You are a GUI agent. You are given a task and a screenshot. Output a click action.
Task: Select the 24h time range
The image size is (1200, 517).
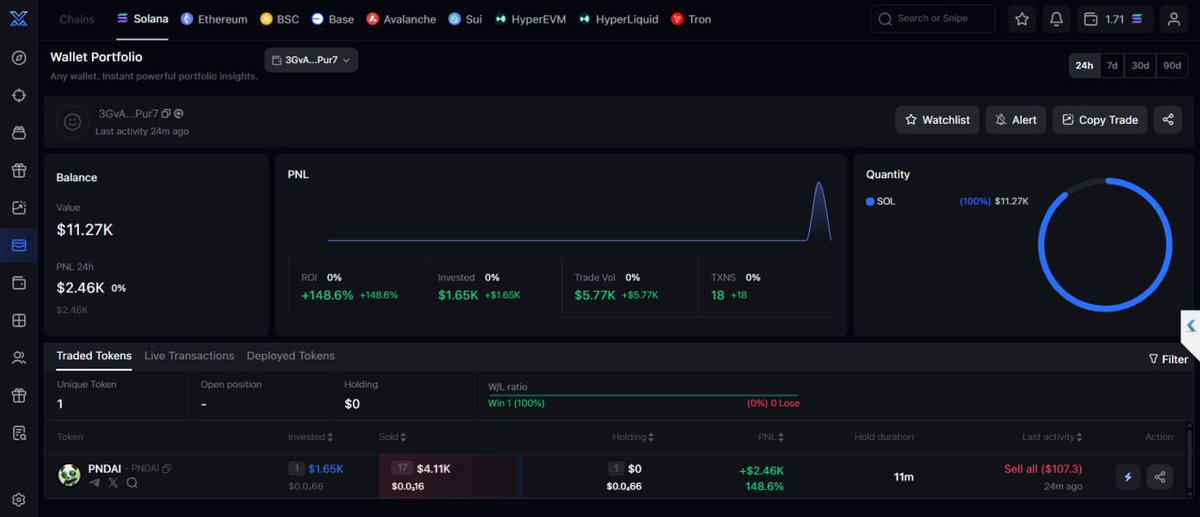[x=1084, y=65]
